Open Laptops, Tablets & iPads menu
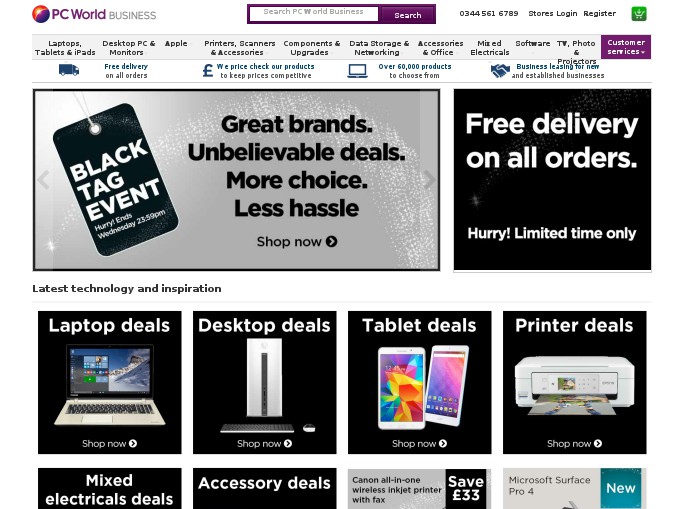This screenshot has width=683, height=509. click(65, 47)
